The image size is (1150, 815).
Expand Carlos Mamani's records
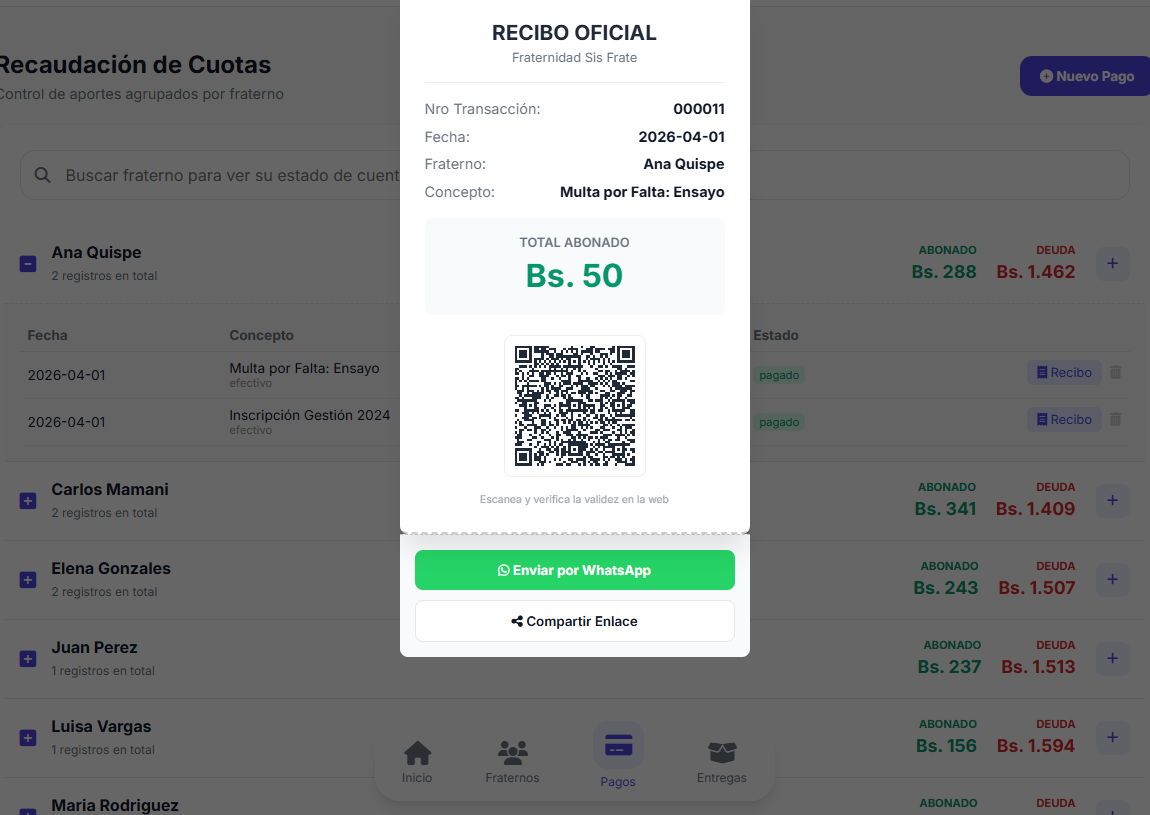click(28, 501)
